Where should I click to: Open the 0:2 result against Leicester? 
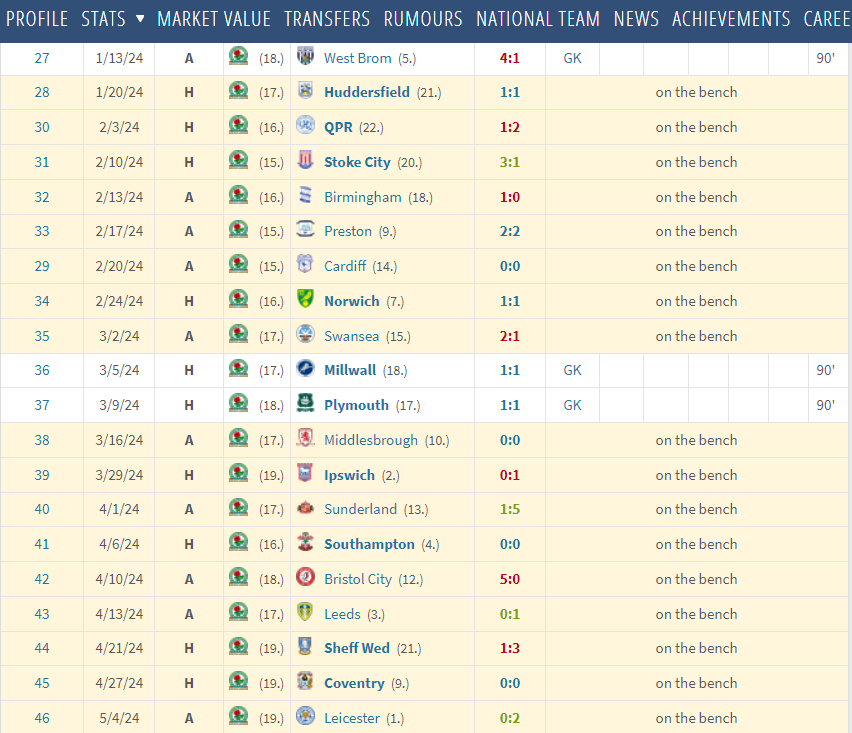point(510,718)
